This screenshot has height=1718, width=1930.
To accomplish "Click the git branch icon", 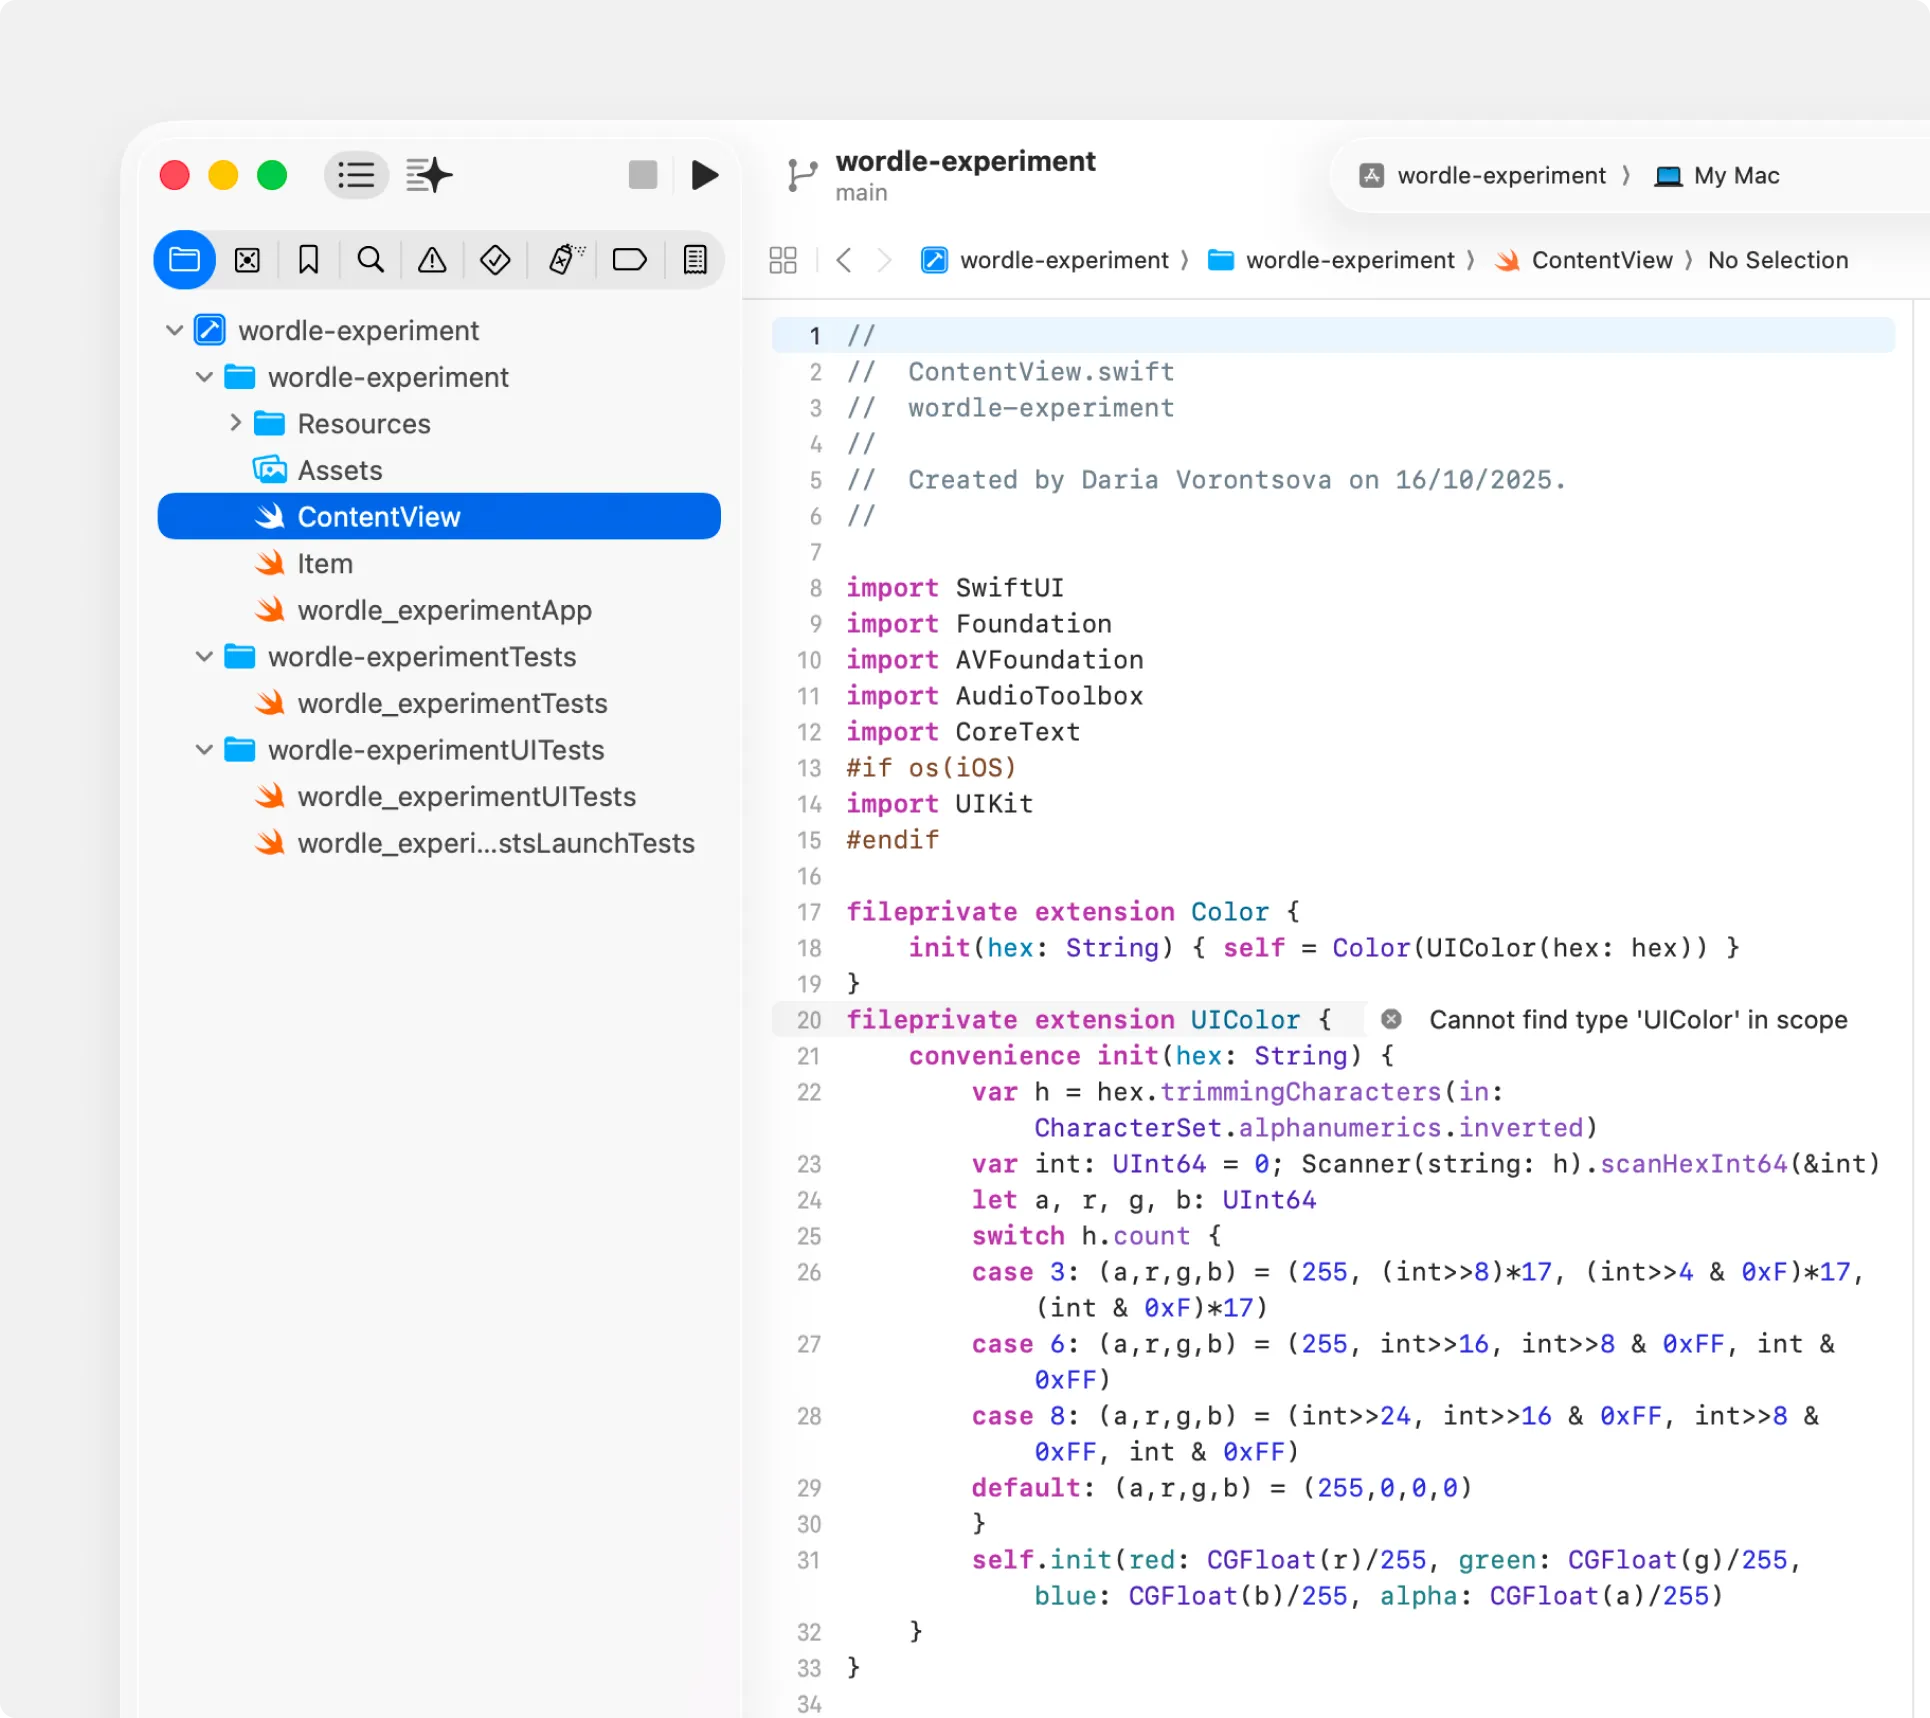I will [802, 175].
